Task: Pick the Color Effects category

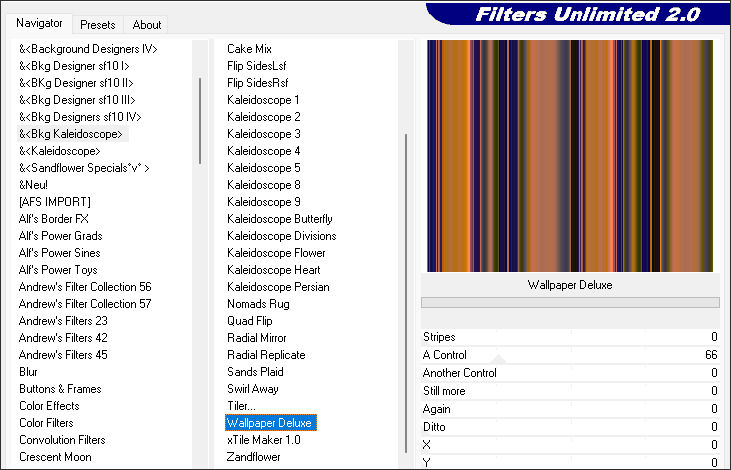Action: [49, 405]
